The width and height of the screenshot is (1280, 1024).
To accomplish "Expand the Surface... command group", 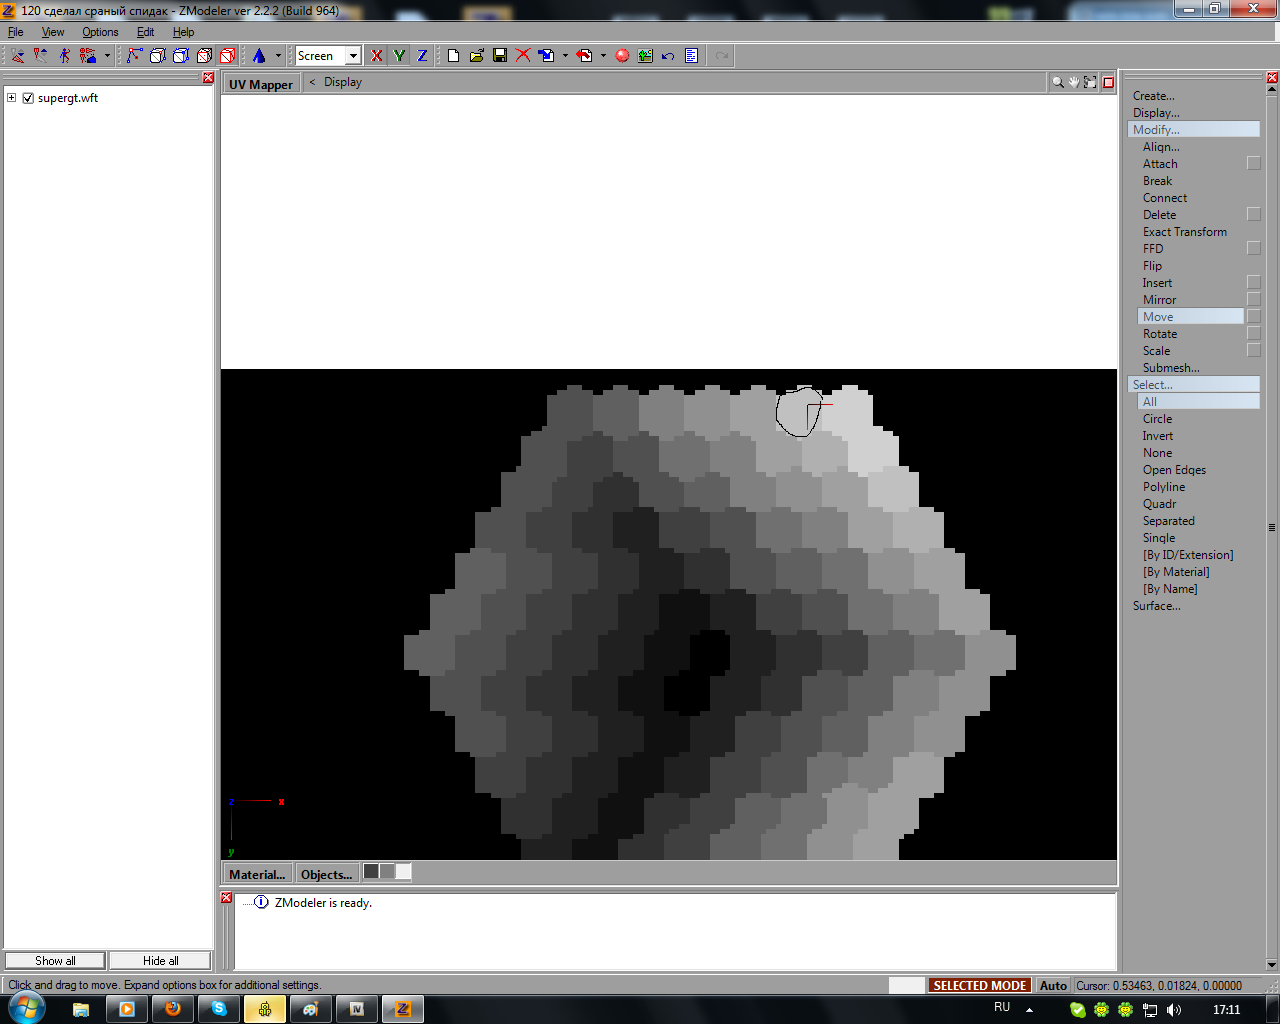I will (x=1156, y=606).
